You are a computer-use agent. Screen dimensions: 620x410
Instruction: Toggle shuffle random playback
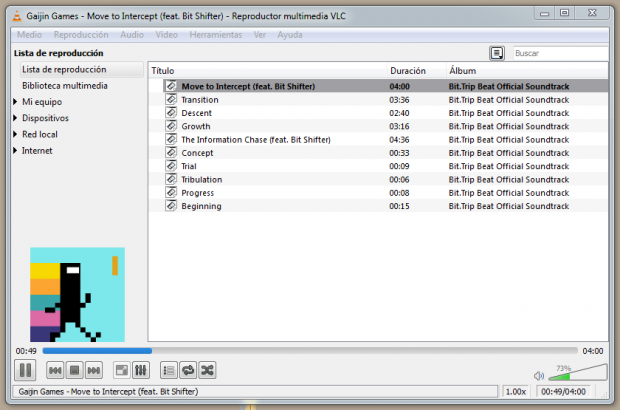pos(207,370)
